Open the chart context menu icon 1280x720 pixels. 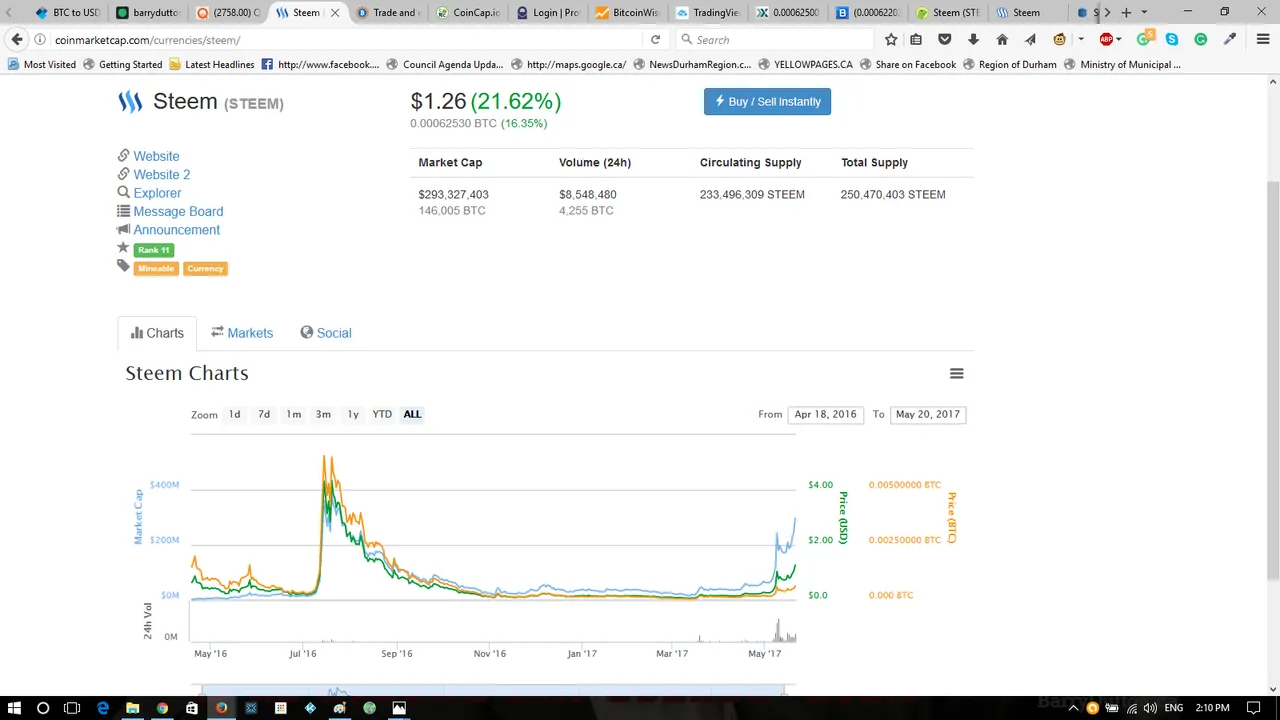coord(956,374)
